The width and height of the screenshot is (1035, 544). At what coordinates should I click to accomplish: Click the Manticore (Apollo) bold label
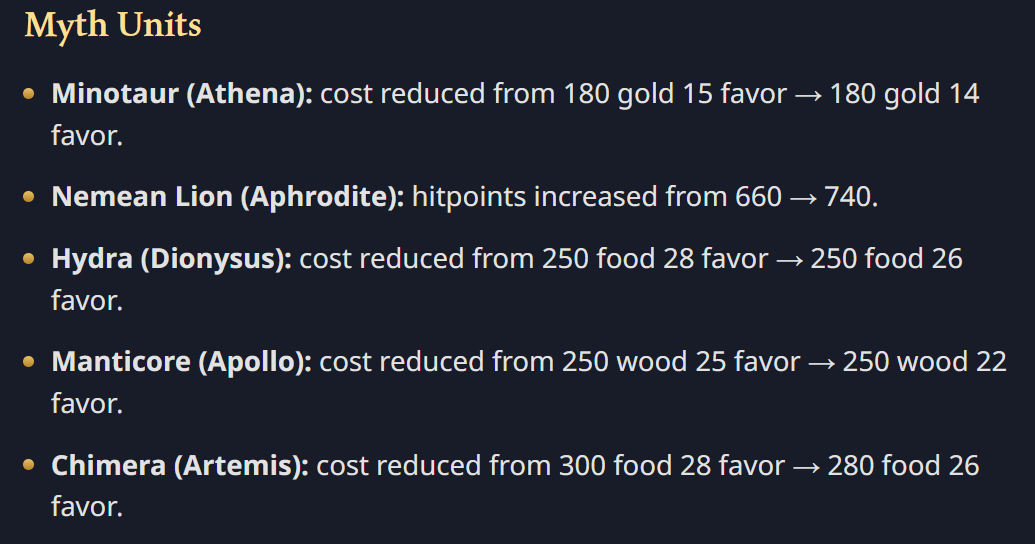pyautogui.click(x=181, y=361)
